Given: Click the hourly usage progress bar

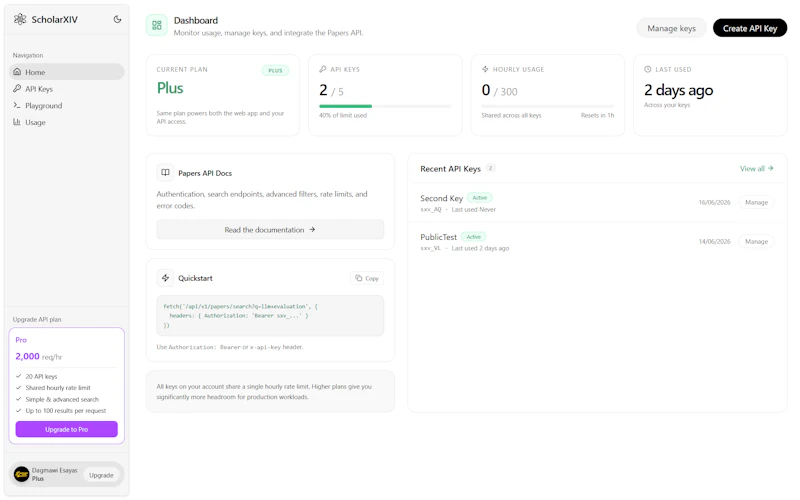Looking at the screenshot, I should coord(548,106).
